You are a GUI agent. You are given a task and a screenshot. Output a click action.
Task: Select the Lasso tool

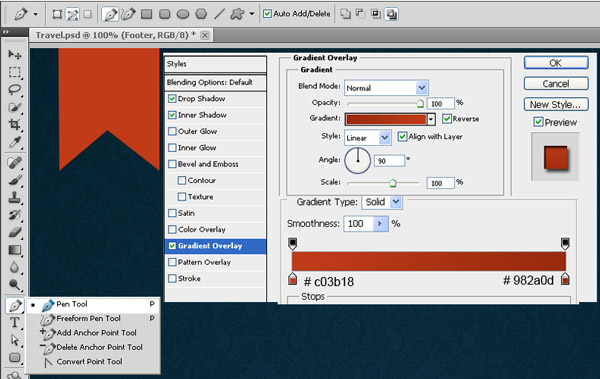pyautogui.click(x=15, y=90)
